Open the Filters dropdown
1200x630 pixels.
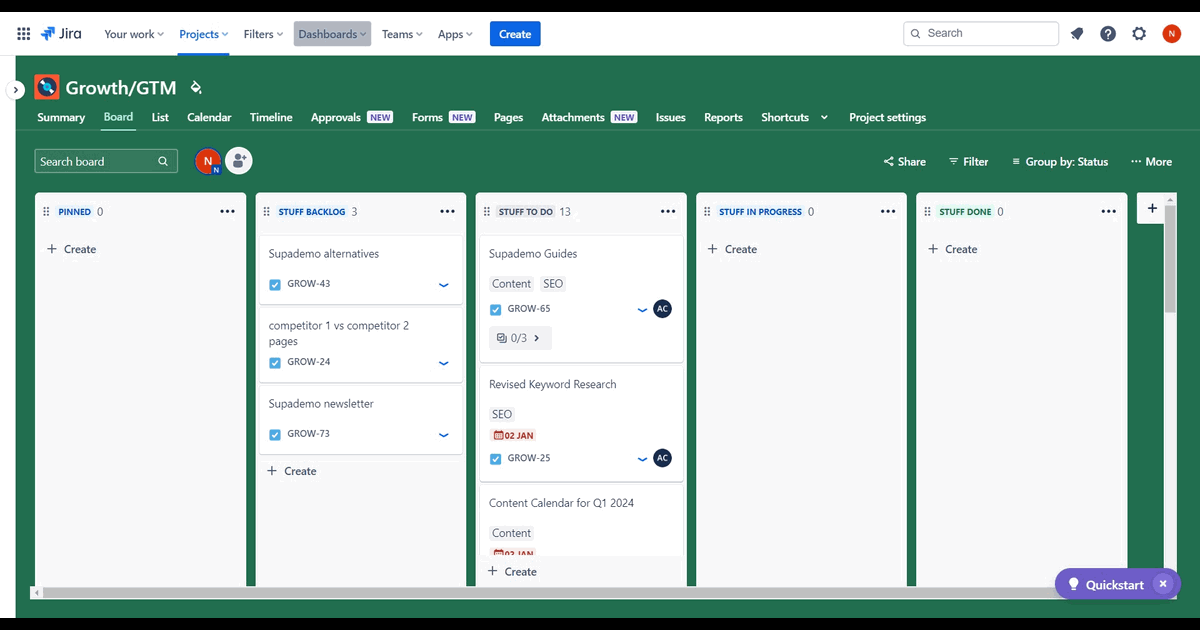pyautogui.click(x=264, y=34)
